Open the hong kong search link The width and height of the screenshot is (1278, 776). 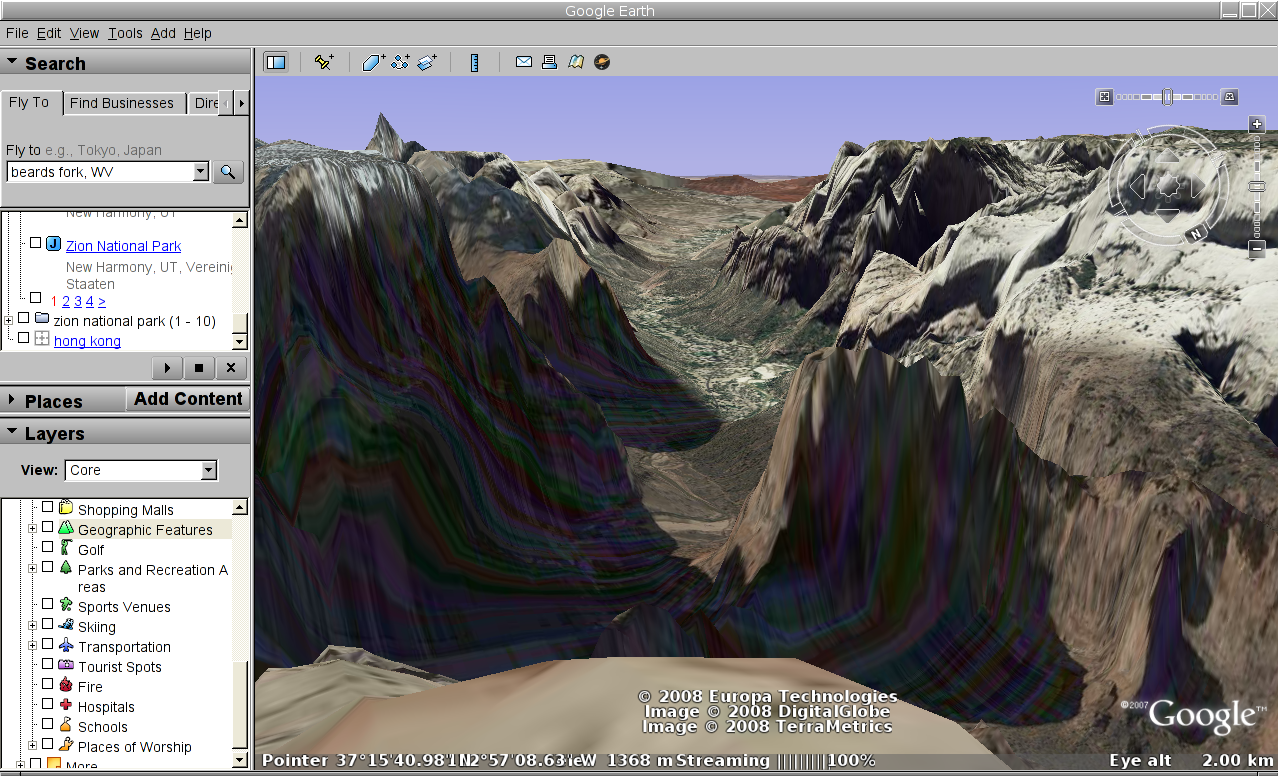click(87, 341)
